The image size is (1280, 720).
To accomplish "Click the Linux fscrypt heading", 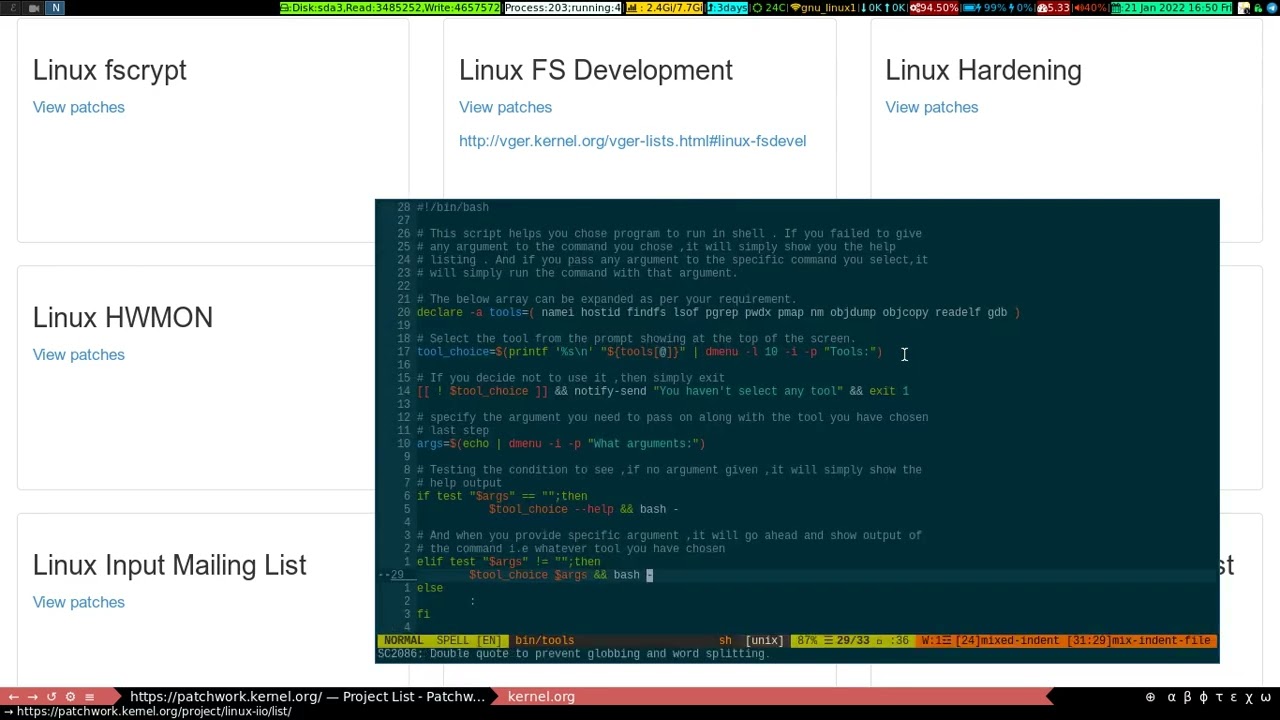I will [x=110, y=70].
